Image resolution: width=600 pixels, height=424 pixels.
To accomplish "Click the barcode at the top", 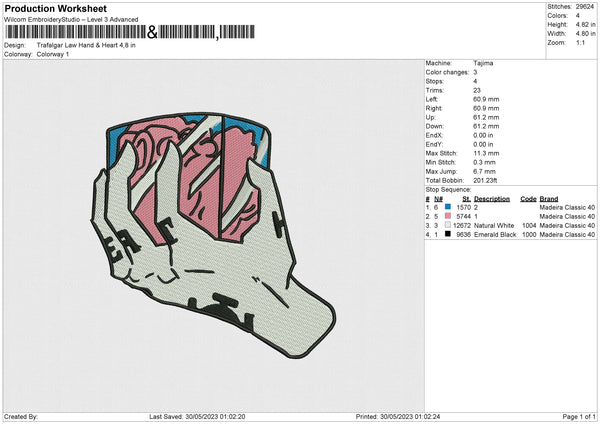I will point(130,32).
